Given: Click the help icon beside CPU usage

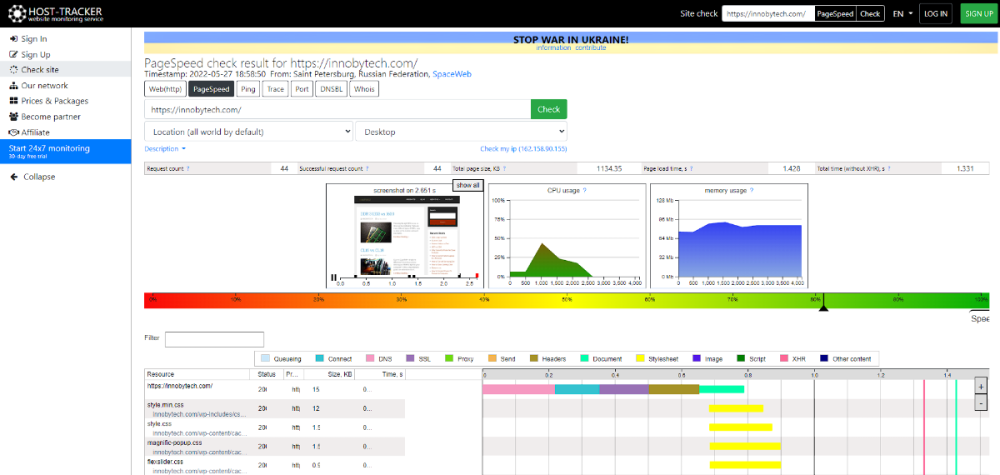Looking at the screenshot, I should point(584,190).
